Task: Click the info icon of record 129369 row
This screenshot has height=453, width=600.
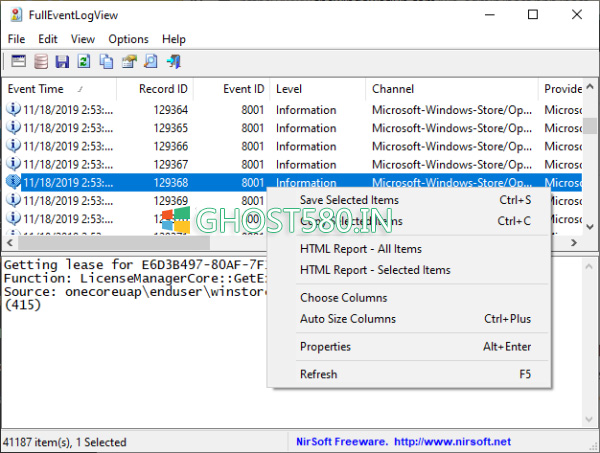Action: (x=13, y=200)
